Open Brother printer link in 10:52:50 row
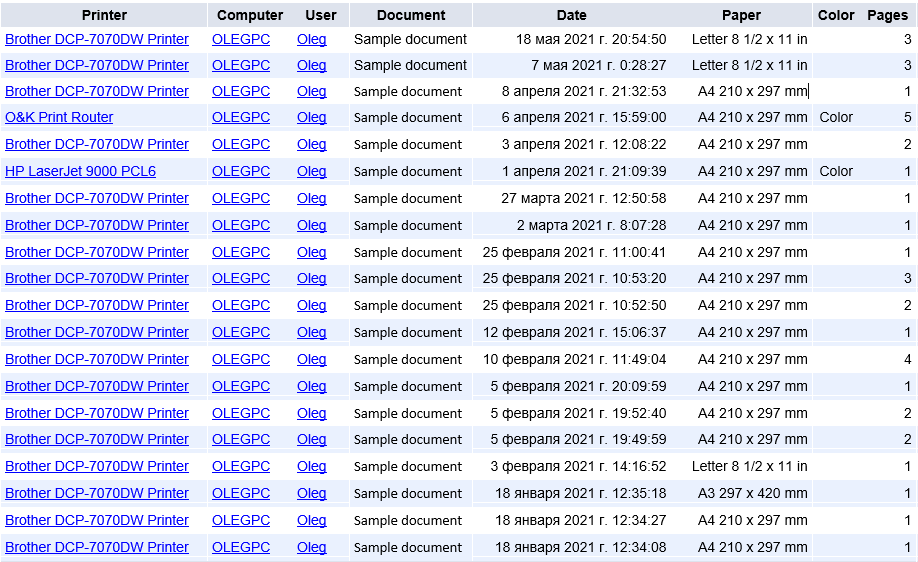This screenshot has width=918, height=562. [x=97, y=305]
